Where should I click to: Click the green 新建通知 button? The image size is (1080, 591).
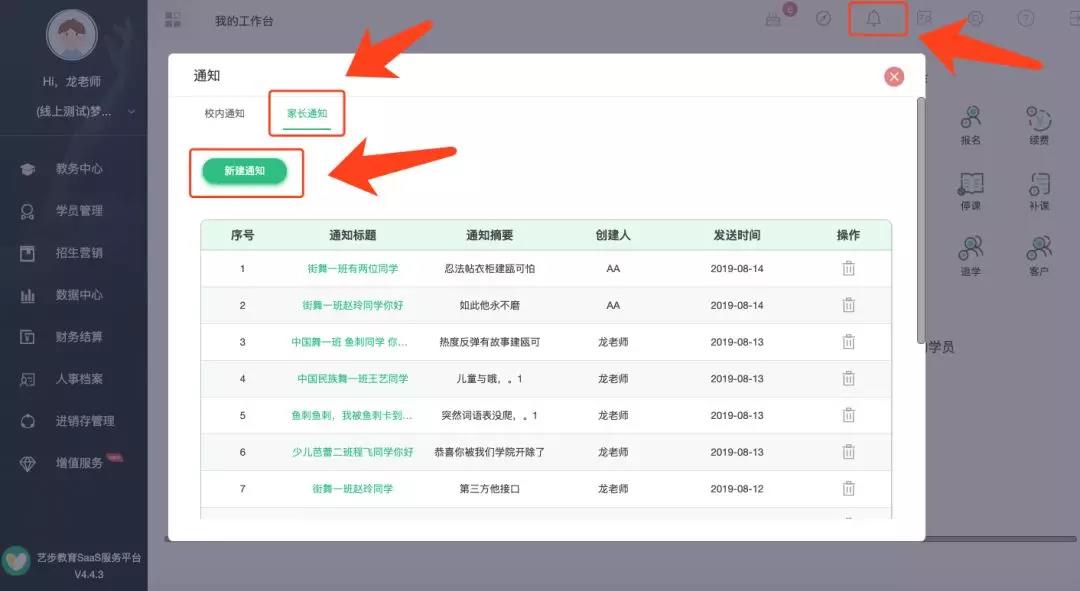click(246, 172)
